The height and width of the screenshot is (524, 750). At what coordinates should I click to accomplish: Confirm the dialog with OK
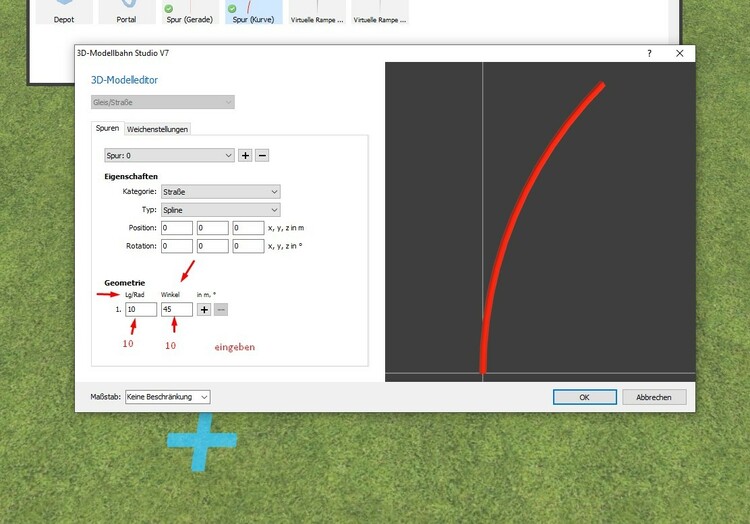tap(585, 397)
